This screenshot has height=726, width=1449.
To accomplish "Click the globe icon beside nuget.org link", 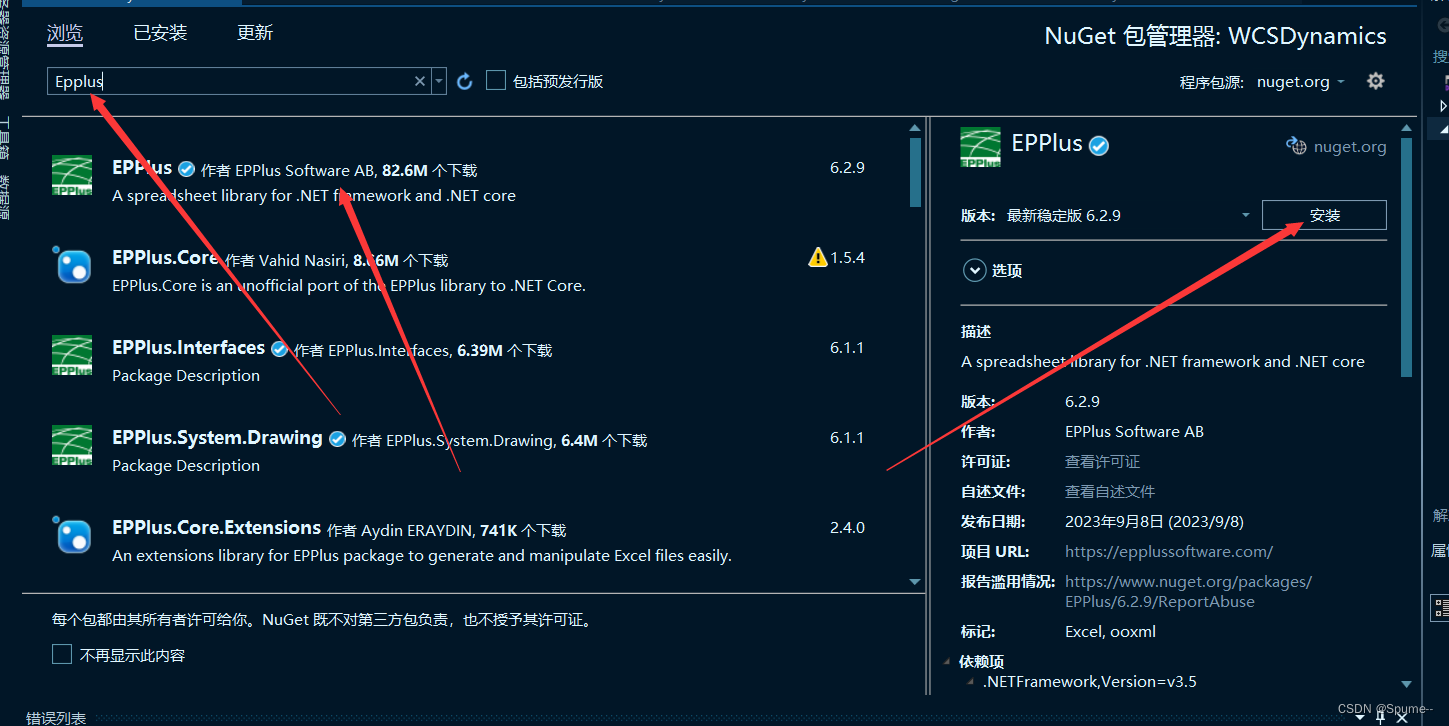I will point(1296,146).
